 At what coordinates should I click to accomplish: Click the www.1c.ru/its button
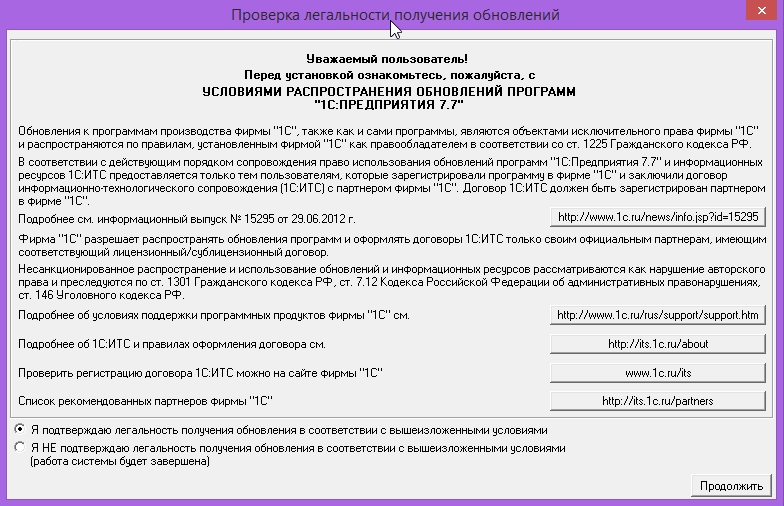658,373
